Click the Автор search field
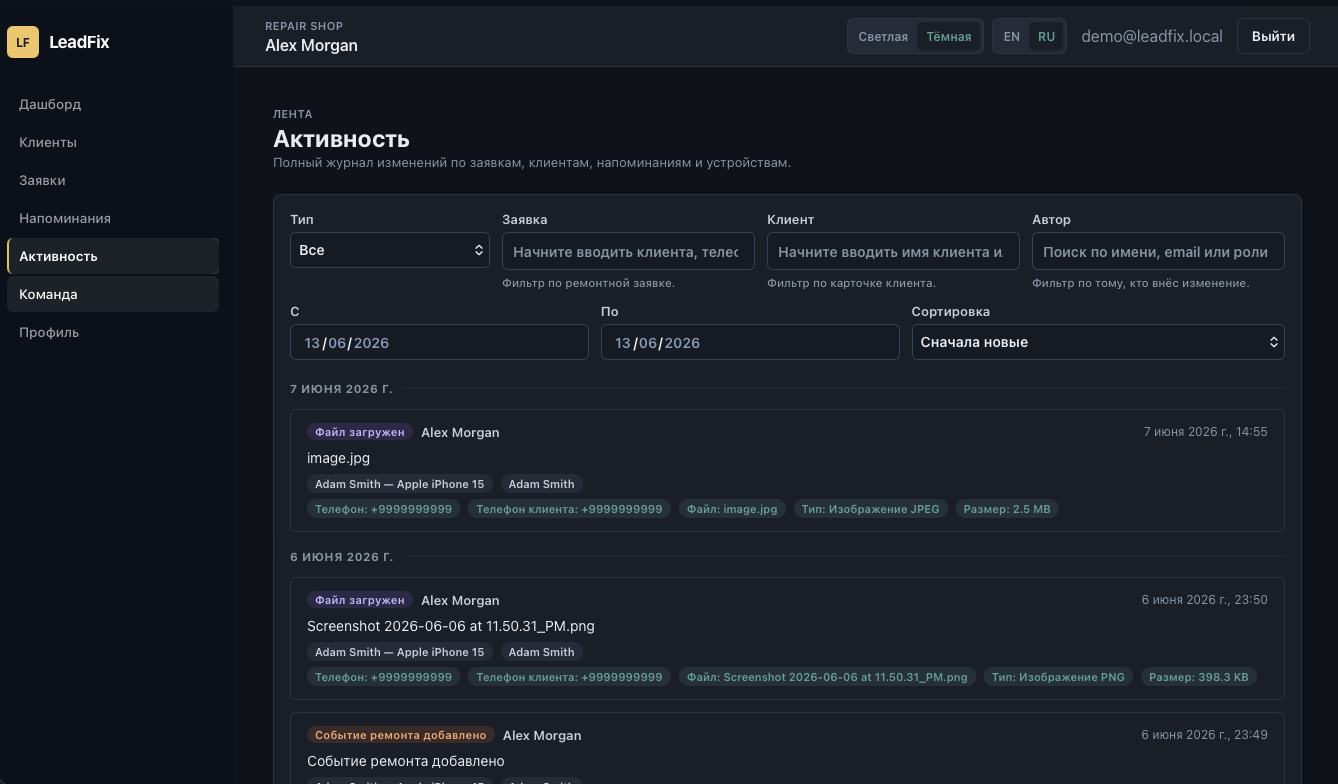Screen dimensions: 1338x784 [1158, 252]
